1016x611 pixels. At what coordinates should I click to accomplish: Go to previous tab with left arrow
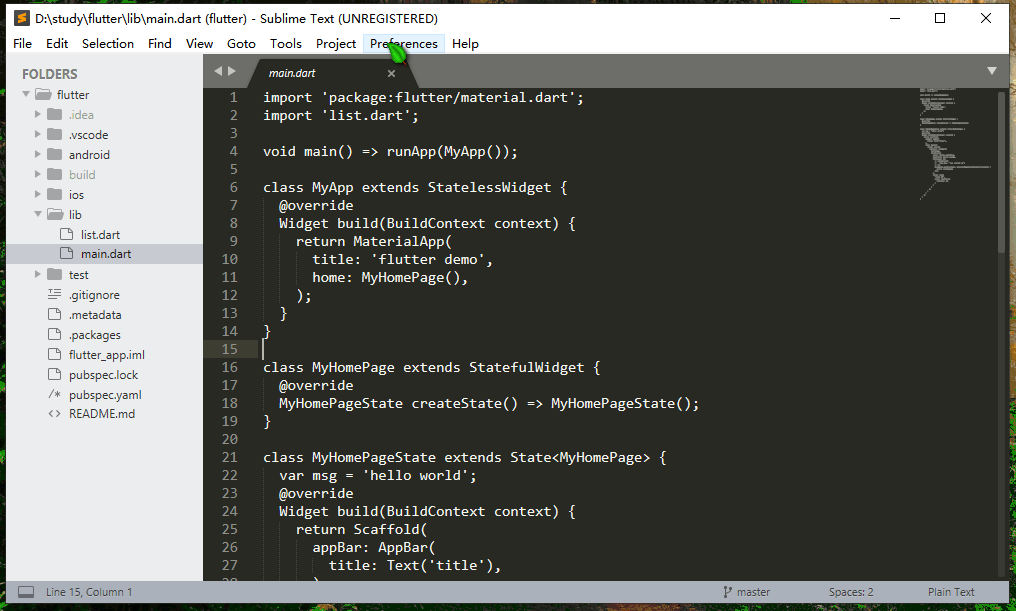point(218,71)
